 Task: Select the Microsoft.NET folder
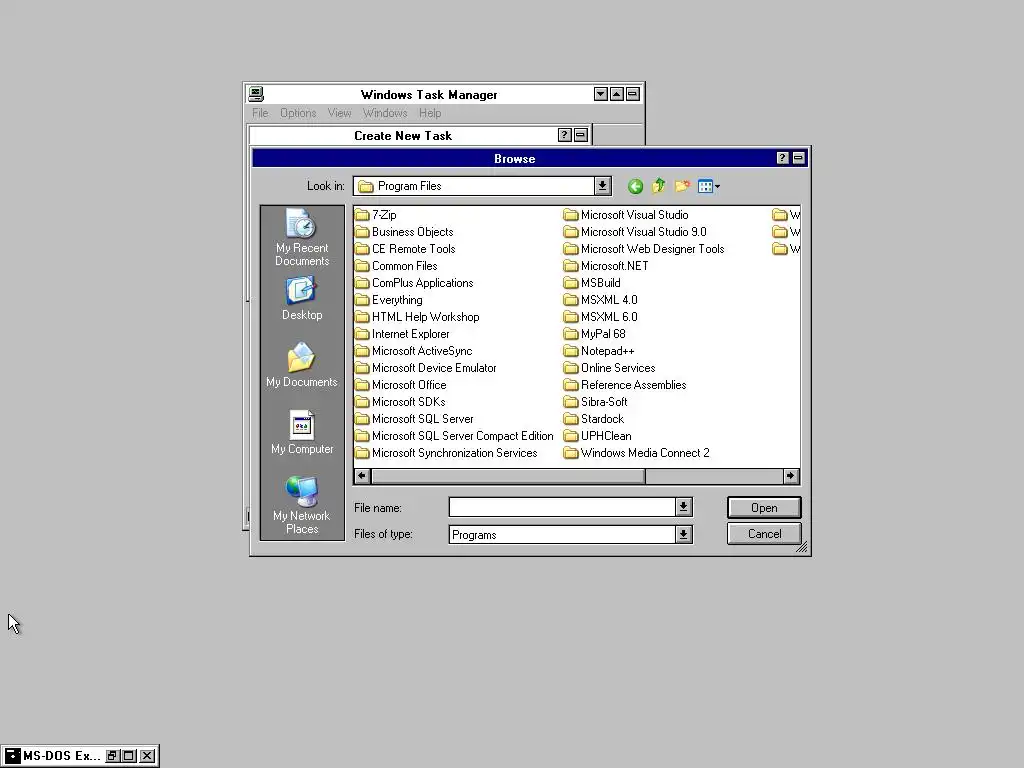(x=607, y=266)
